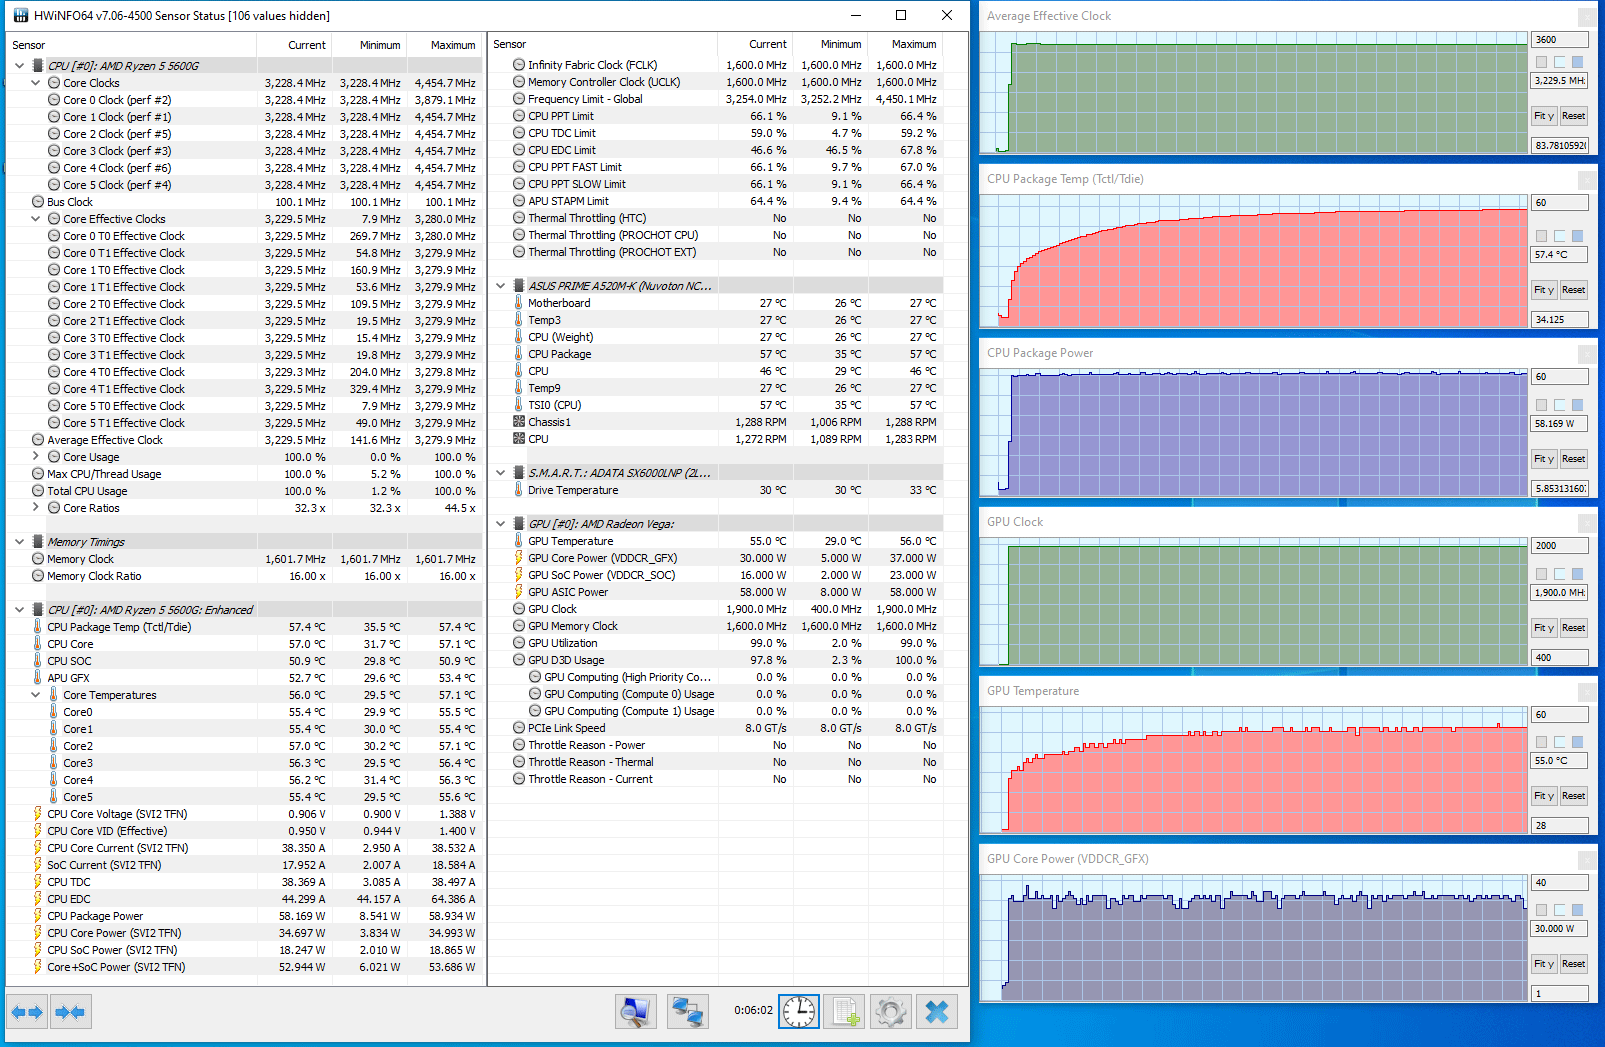Pick dark blue swatch in GPU Temperature graph
Viewport: 1605px width, 1047px height.
(x=1577, y=742)
